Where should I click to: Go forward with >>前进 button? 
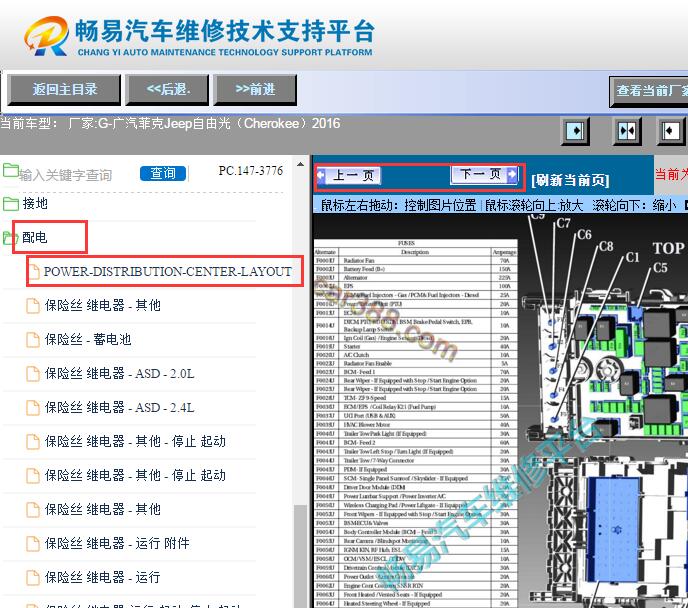point(255,90)
